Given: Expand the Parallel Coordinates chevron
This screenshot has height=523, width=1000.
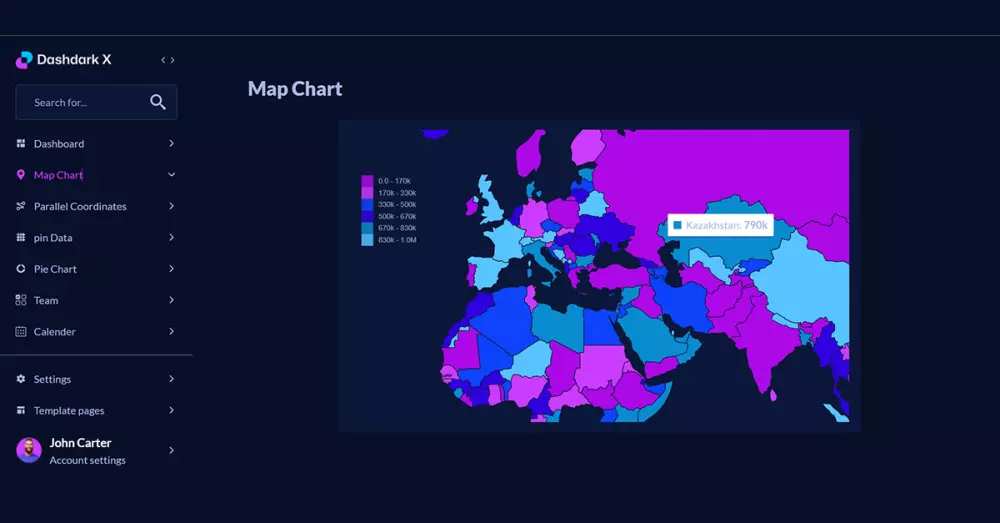Looking at the screenshot, I should (171, 206).
